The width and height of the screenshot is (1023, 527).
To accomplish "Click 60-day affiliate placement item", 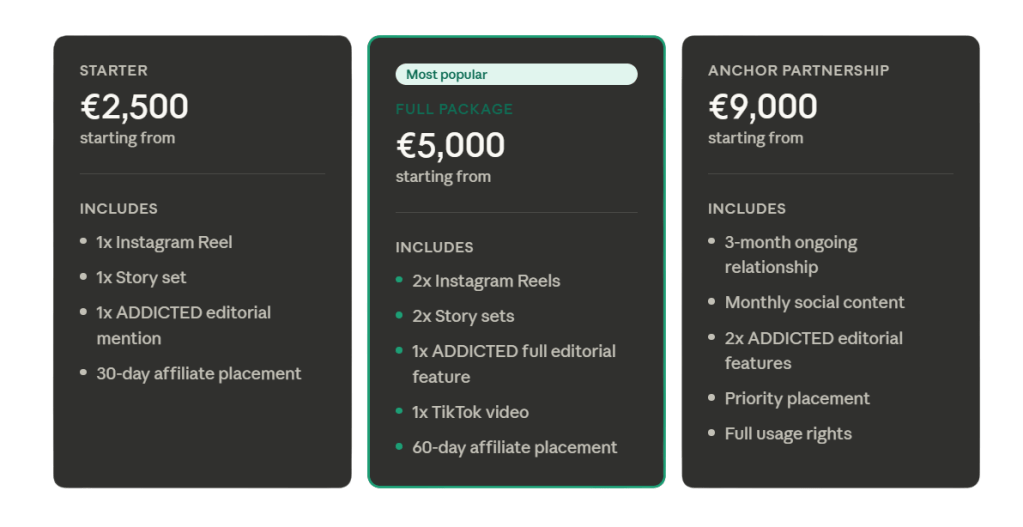I will 514,447.
